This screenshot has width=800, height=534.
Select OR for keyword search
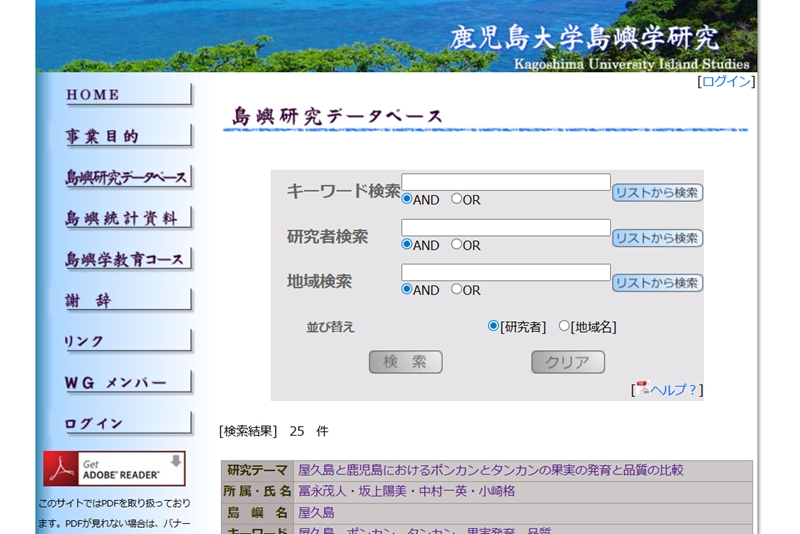[457, 199]
